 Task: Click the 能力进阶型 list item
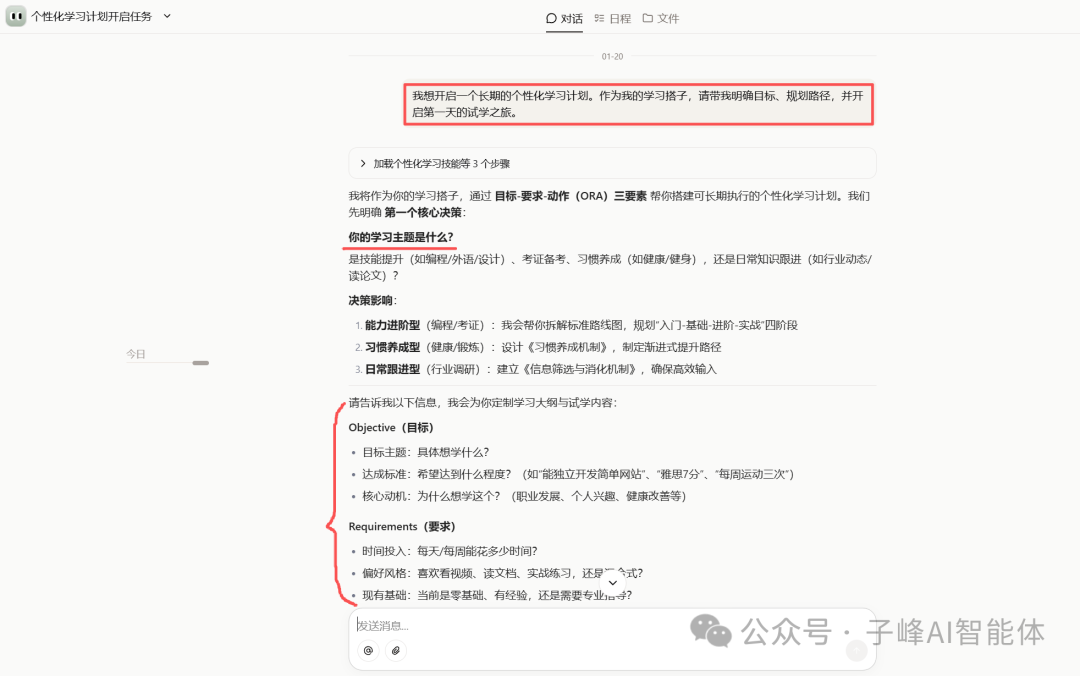click(x=581, y=325)
